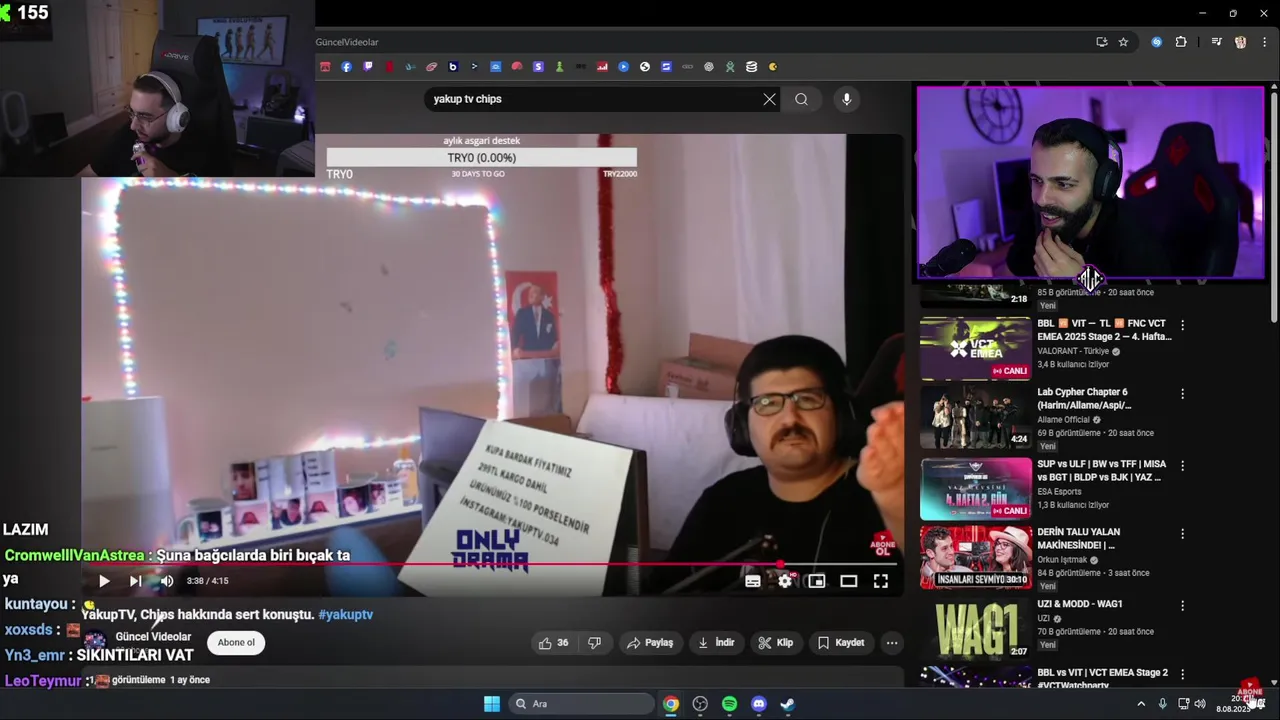Click the install app icon in address bar
The image size is (1280, 720).
(1101, 42)
